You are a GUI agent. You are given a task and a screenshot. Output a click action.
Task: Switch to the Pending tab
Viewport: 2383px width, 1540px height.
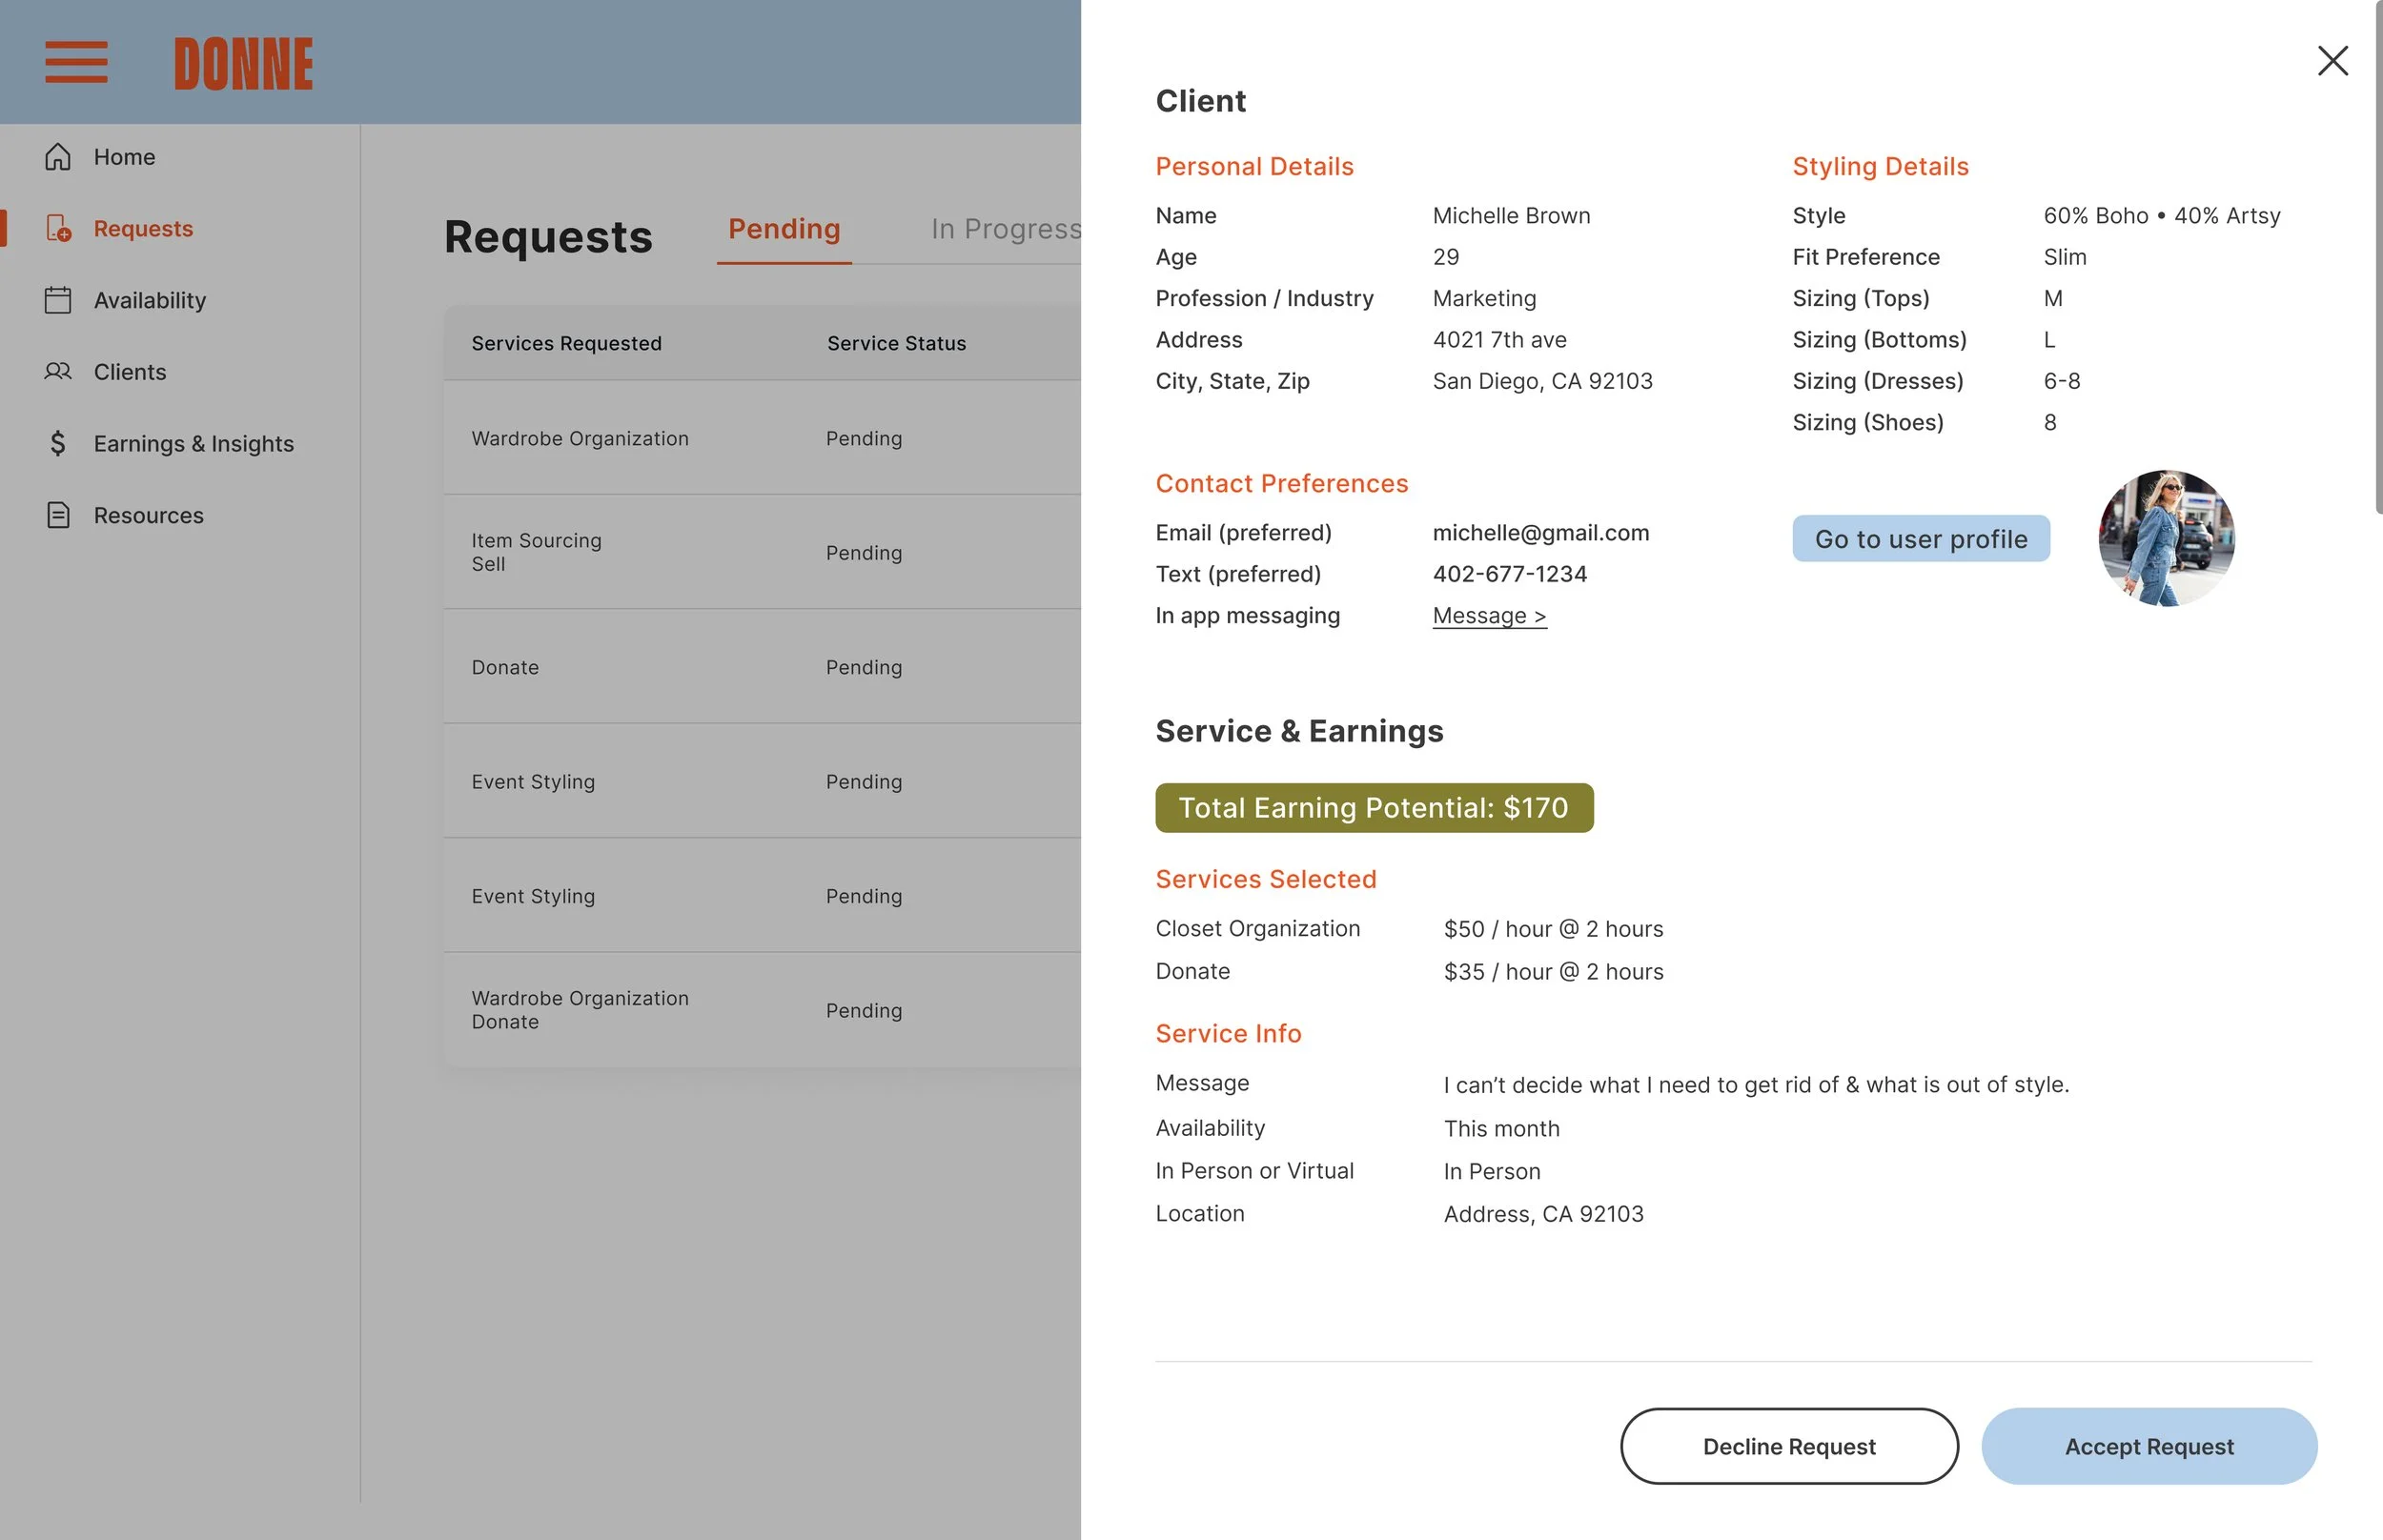click(784, 229)
